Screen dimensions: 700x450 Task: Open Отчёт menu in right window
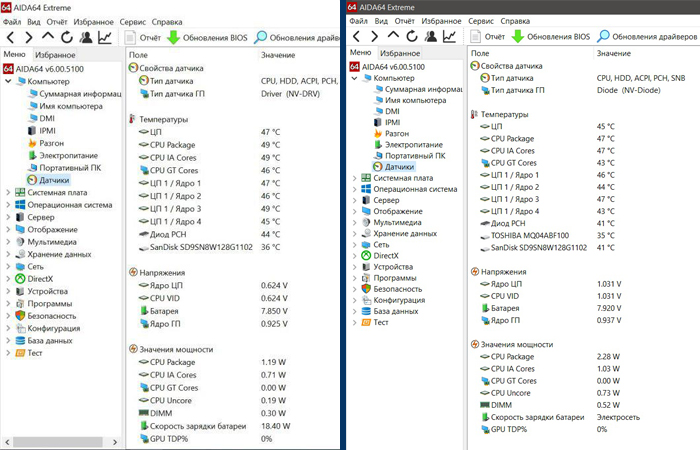click(404, 21)
